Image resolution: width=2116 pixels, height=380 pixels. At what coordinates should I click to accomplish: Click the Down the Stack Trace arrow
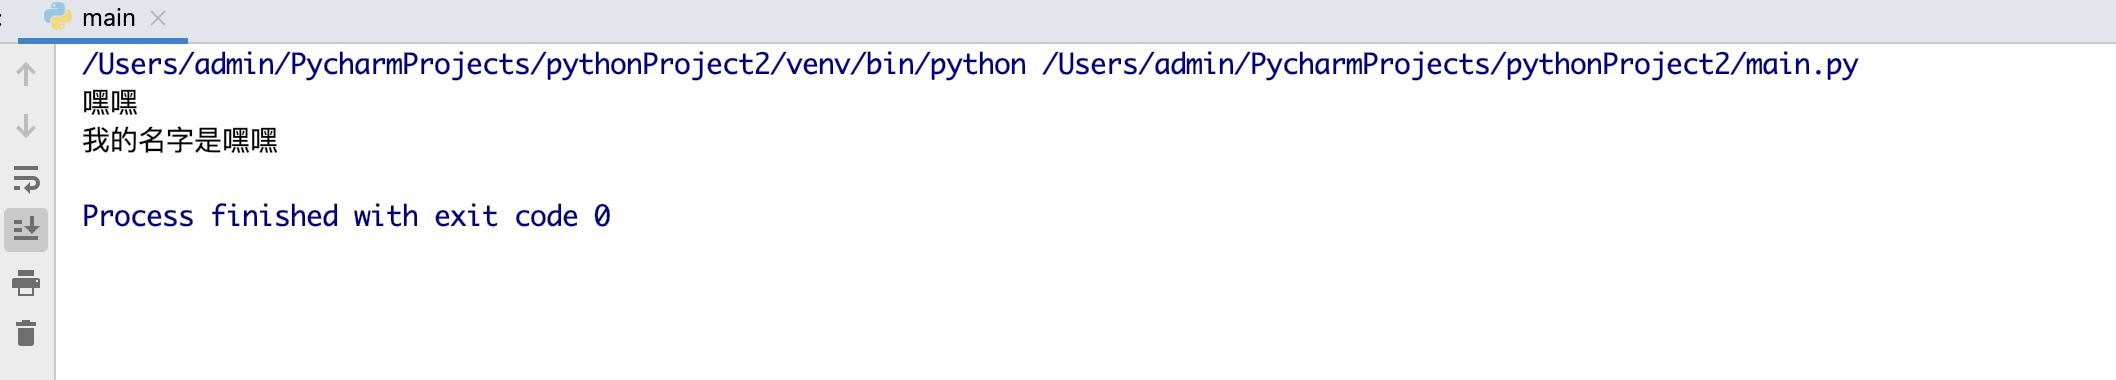click(x=26, y=126)
